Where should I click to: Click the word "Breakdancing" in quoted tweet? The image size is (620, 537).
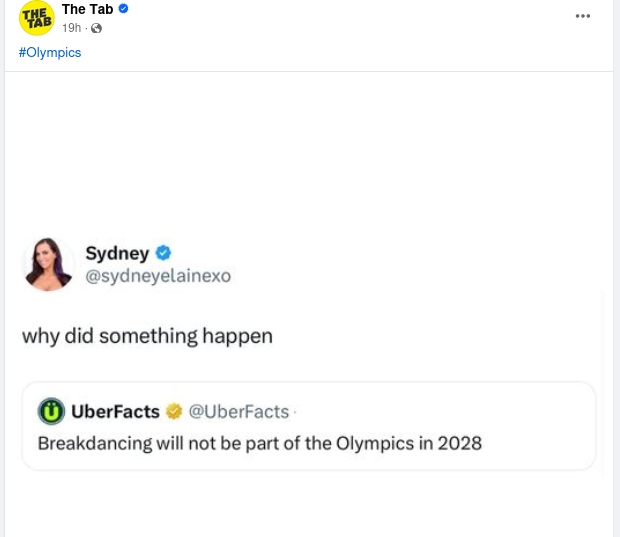pyautogui.click(x=95, y=443)
